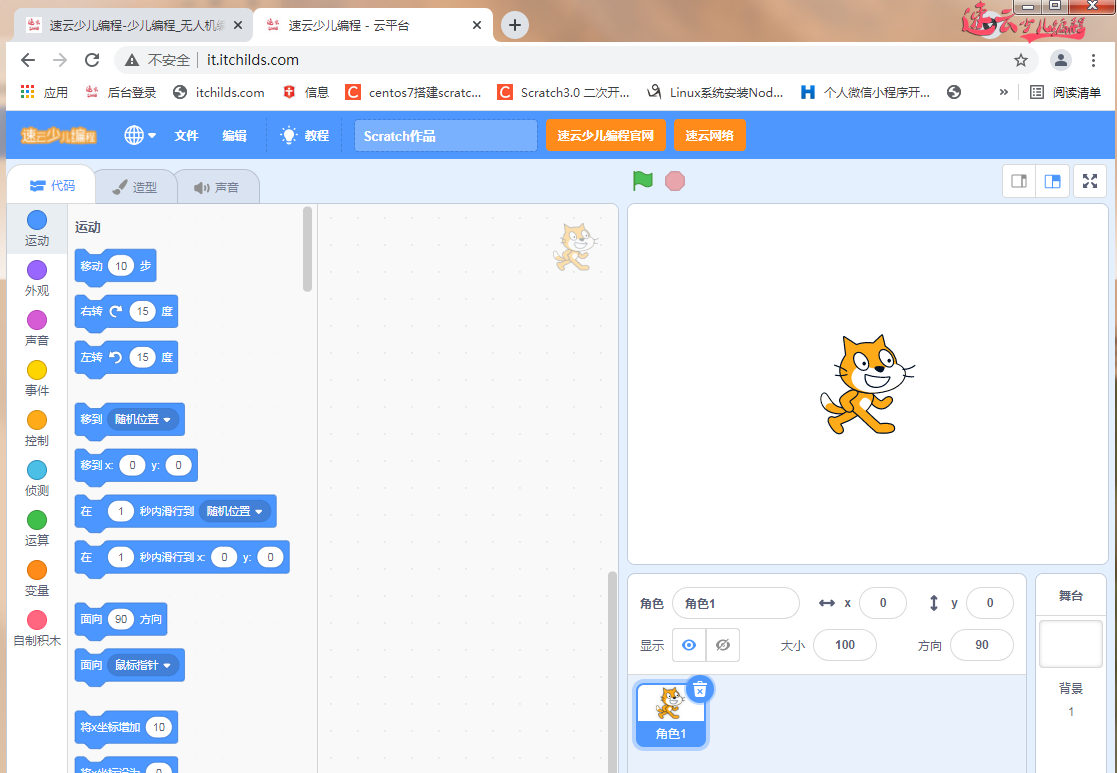
Task: Open the globe language dropdown
Action: (x=139, y=135)
